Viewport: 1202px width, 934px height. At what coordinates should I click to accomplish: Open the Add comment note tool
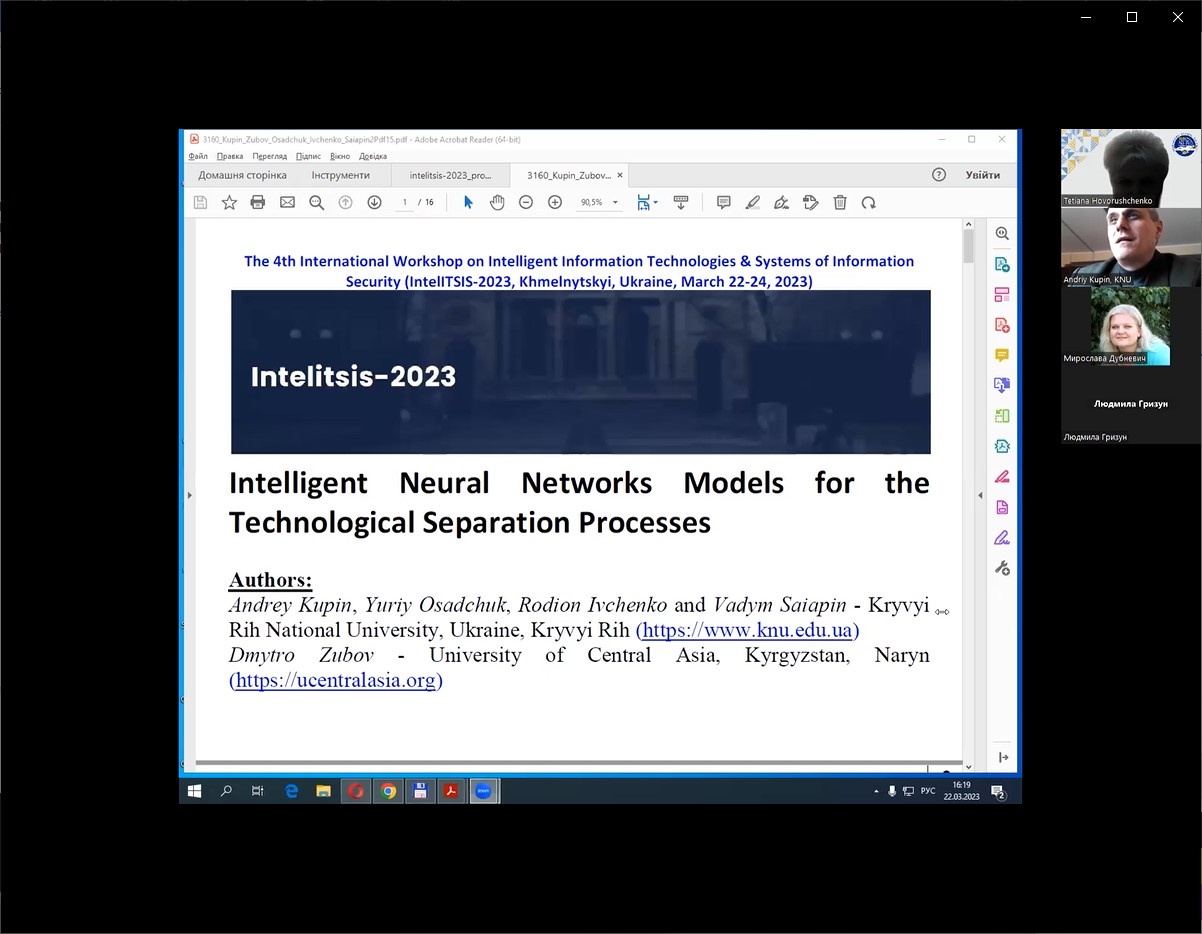click(x=723, y=203)
